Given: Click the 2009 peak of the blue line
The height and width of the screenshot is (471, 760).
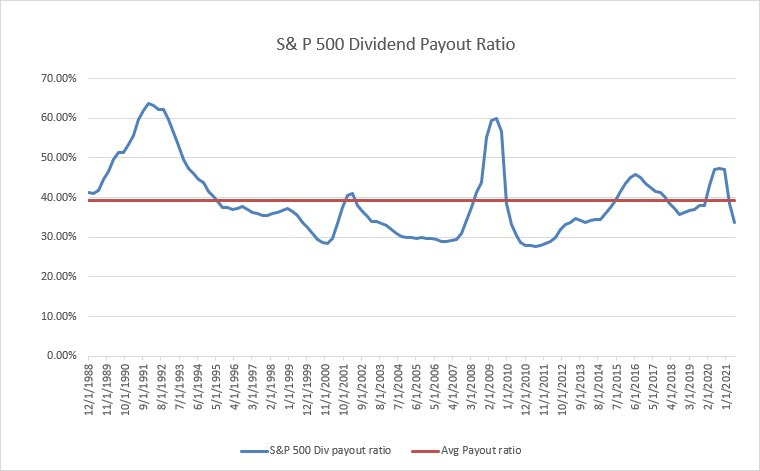Looking at the screenshot, I should pyautogui.click(x=496, y=118).
